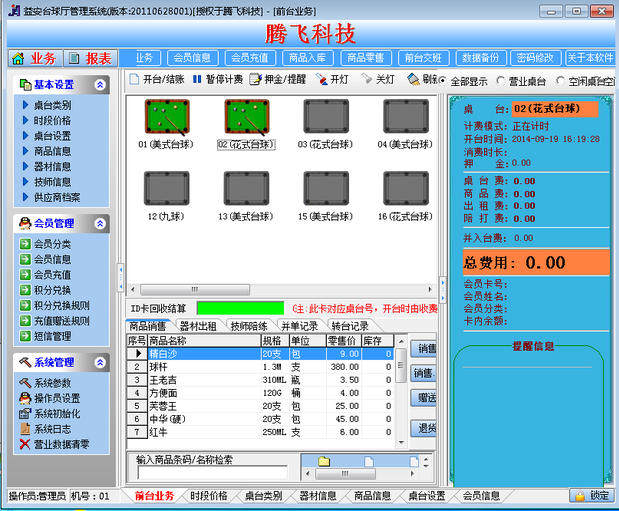The image size is (619, 511).
Task: Select 王老吉 product row
Action: [x=260, y=380]
